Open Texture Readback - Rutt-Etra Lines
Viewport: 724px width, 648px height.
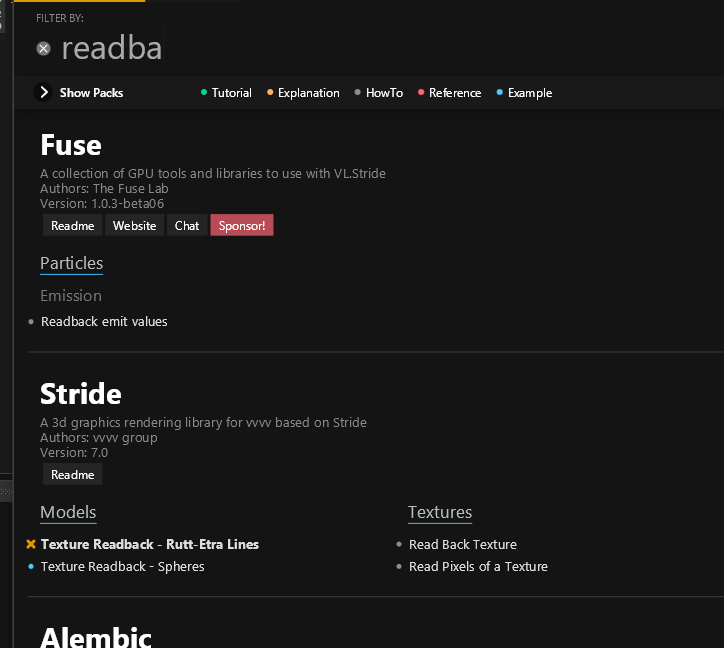(149, 545)
